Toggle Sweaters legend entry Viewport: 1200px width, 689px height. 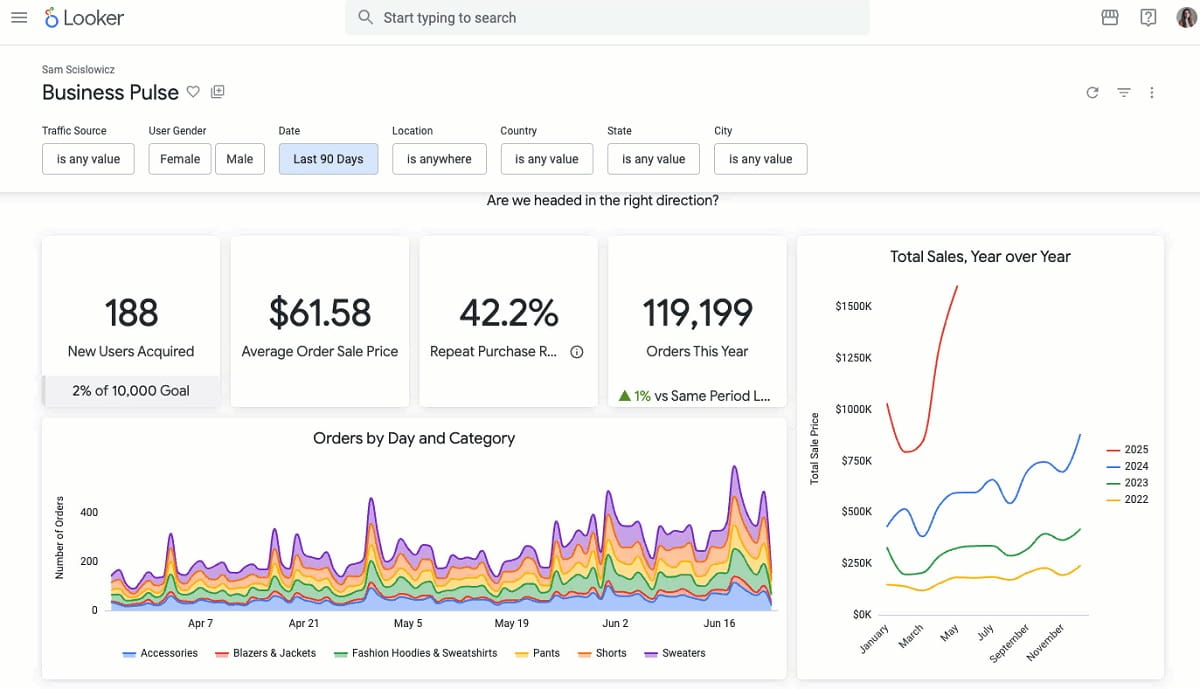pyautogui.click(x=675, y=653)
